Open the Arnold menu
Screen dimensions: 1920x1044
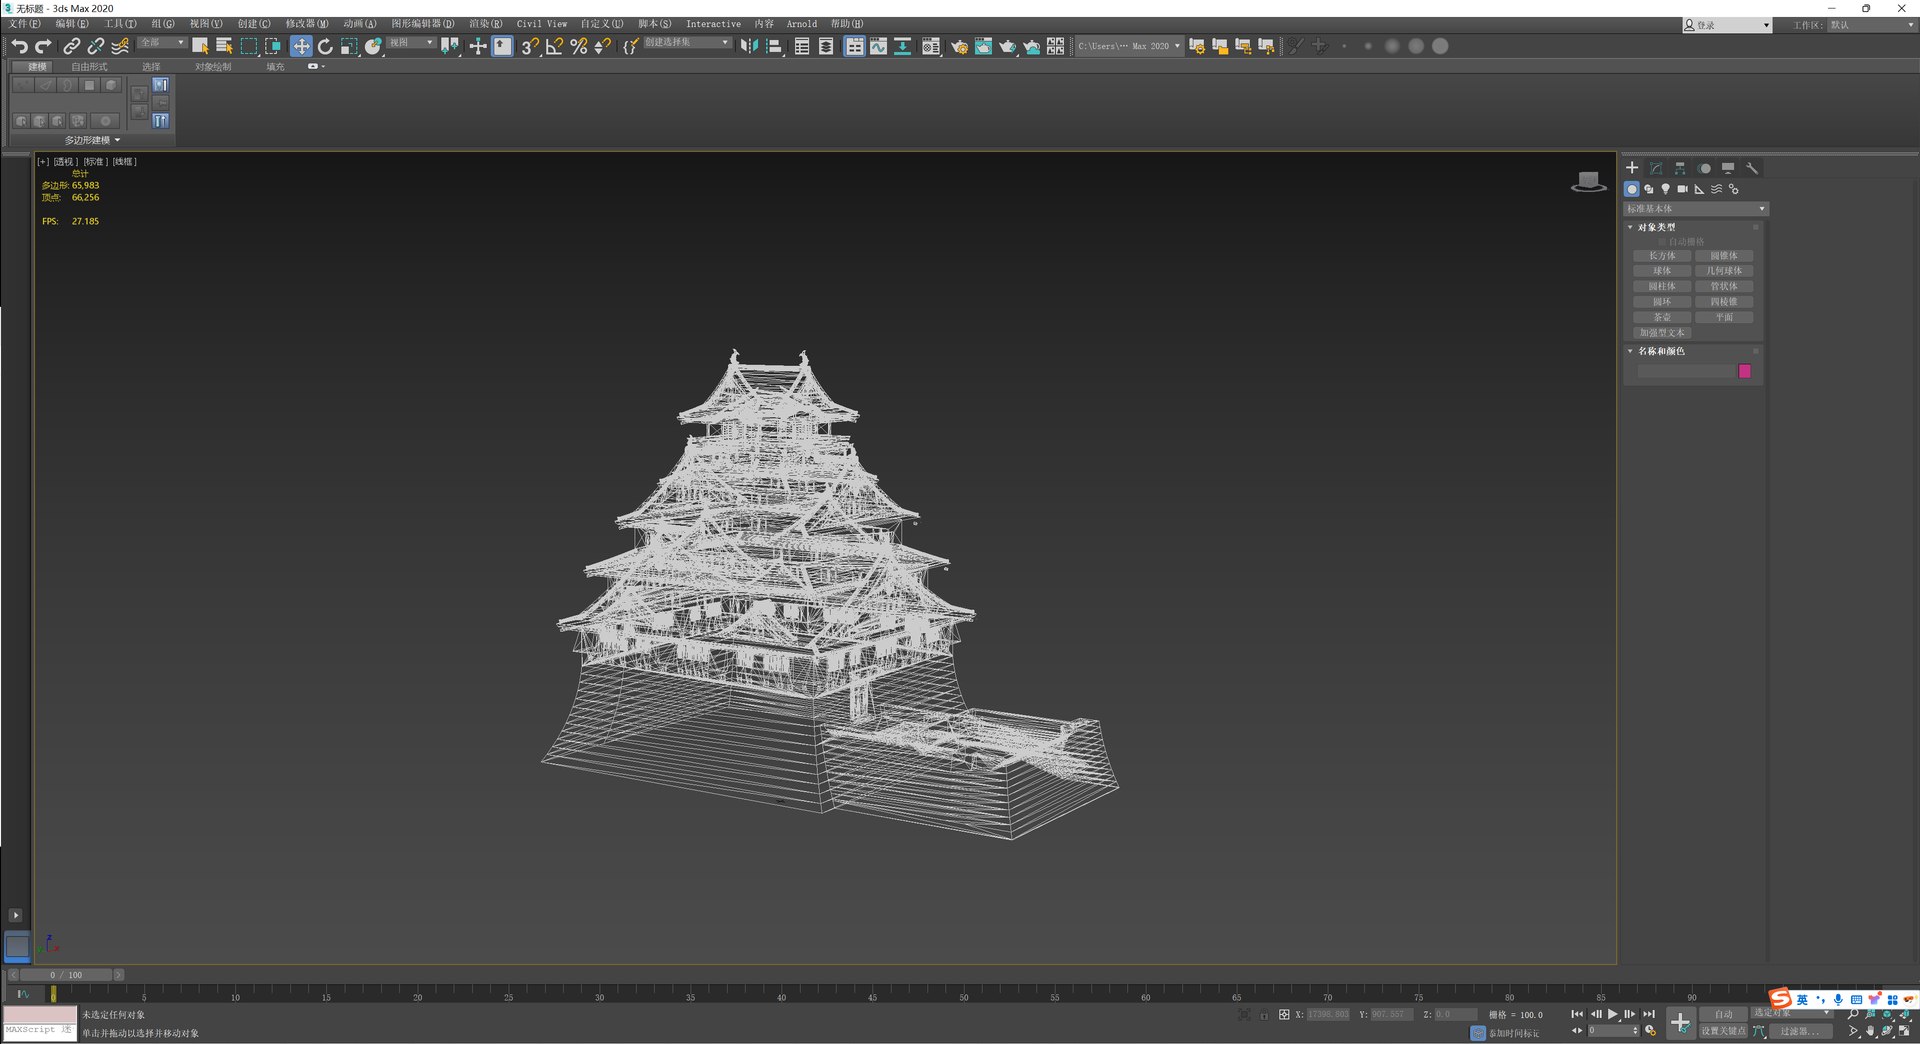point(802,24)
